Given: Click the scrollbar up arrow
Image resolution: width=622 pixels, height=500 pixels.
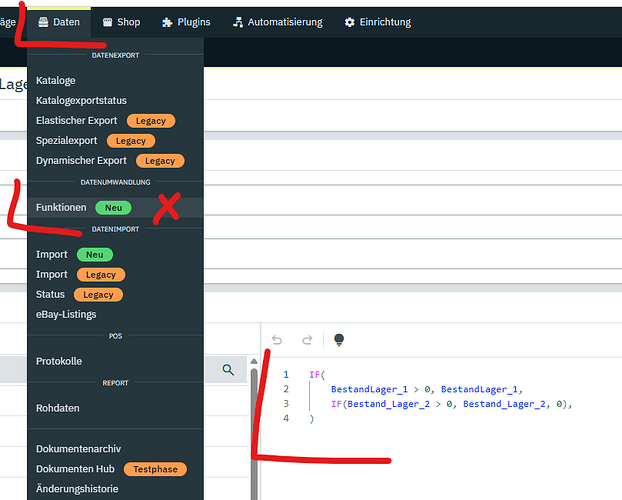Looking at the screenshot, I should coord(254,362).
